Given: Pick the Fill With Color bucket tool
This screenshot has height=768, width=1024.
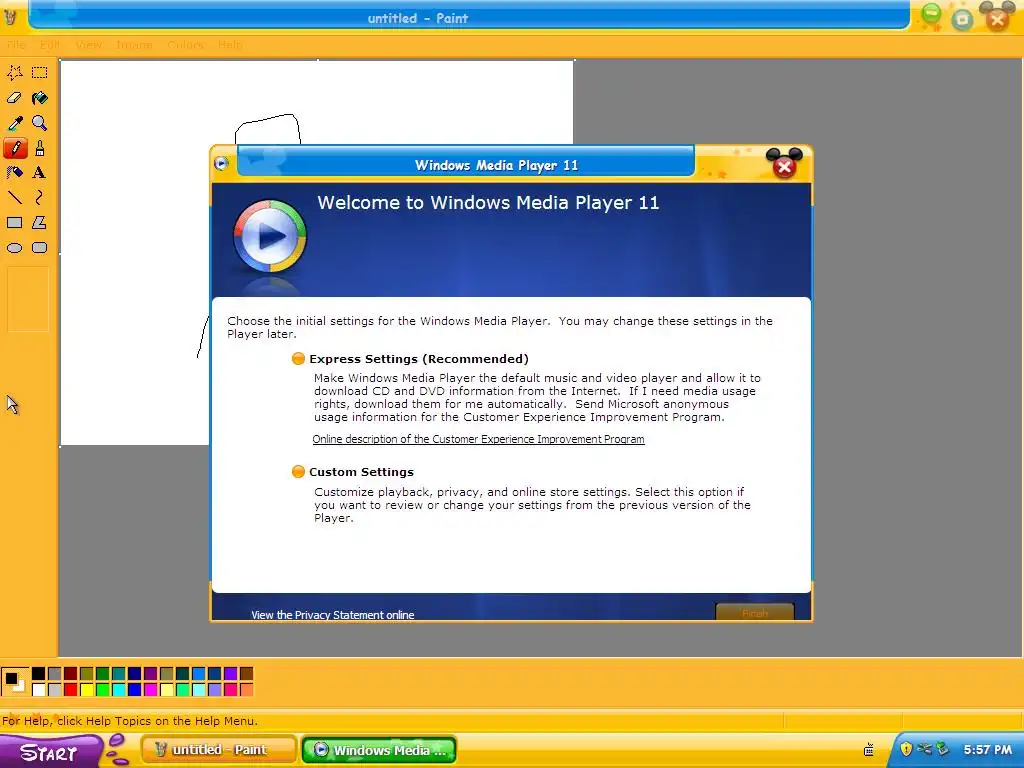Looking at the screenshot, I should (39, 98).
